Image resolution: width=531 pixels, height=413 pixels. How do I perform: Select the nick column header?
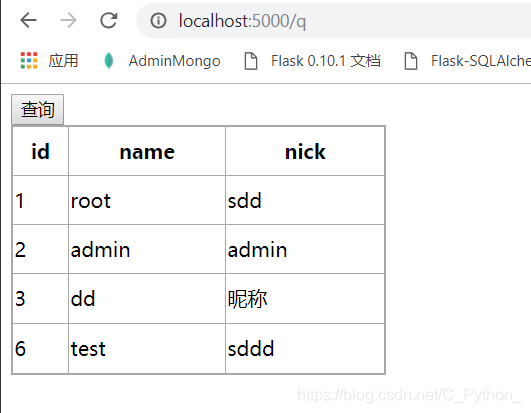point(305,151)
